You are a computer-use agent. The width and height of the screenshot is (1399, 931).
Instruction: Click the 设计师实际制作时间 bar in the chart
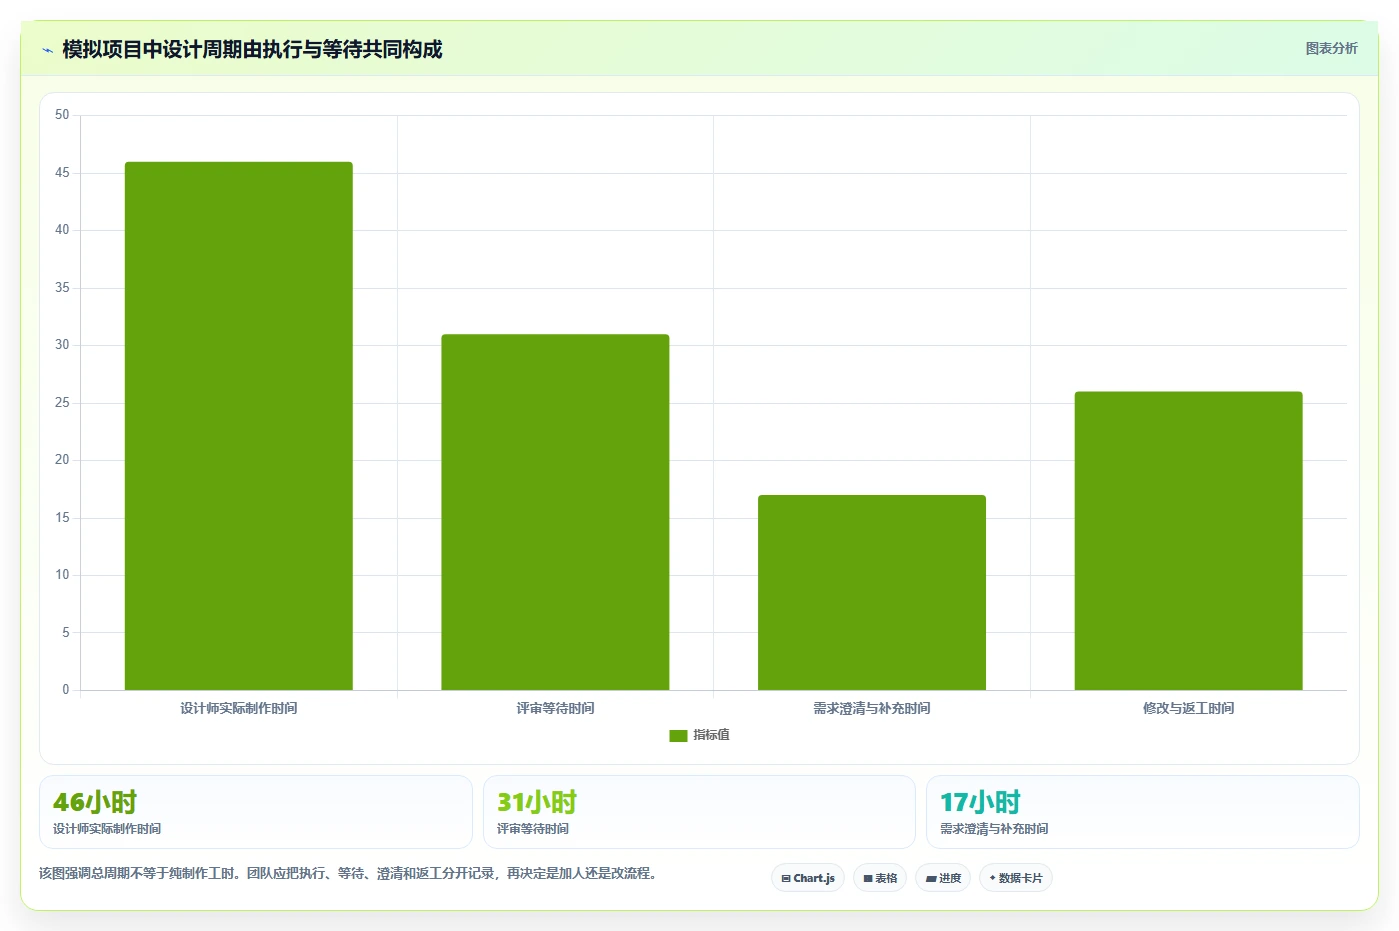coord(239,426)
